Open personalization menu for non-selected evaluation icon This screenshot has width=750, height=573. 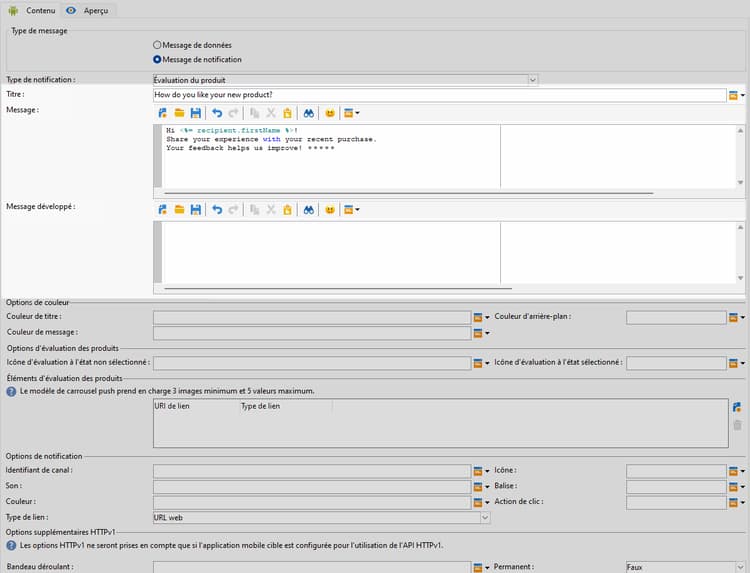481,364
